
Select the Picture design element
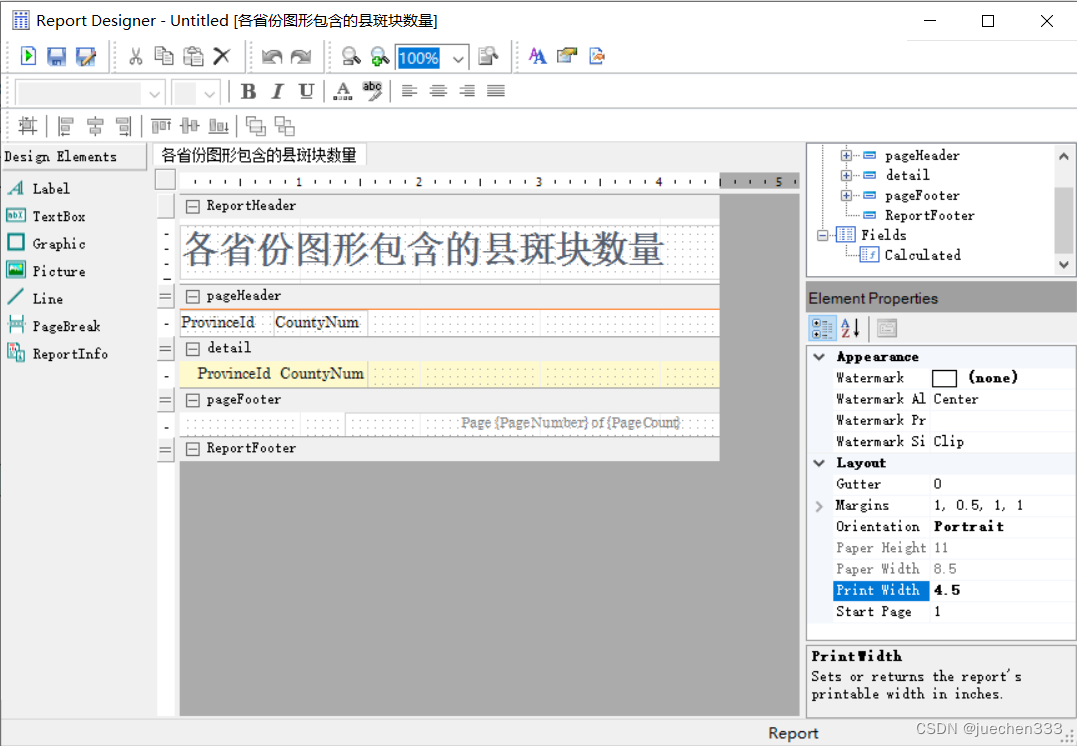click(x=58, y=271)
